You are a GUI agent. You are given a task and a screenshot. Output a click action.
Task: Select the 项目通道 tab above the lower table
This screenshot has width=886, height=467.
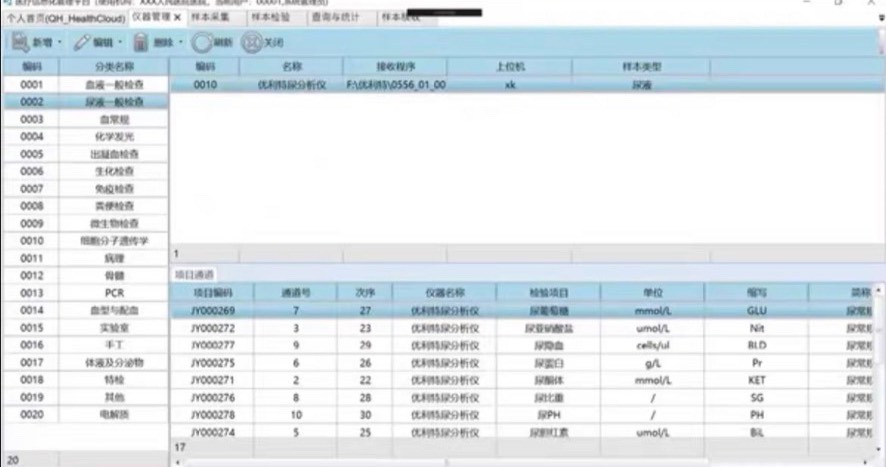point(194,275)
